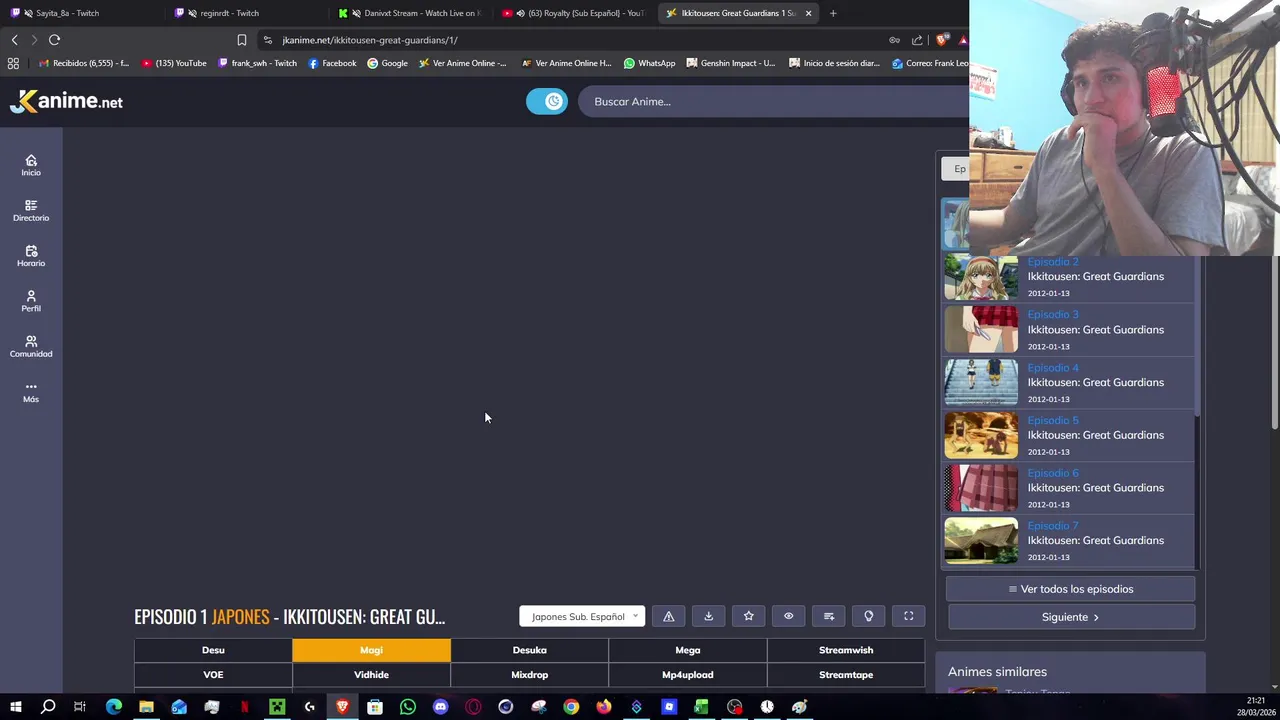Image resolution: width=1280 pixels, height=720 pixels.
Task: Mark as favorite with the star icon
Action: (748, 616)
